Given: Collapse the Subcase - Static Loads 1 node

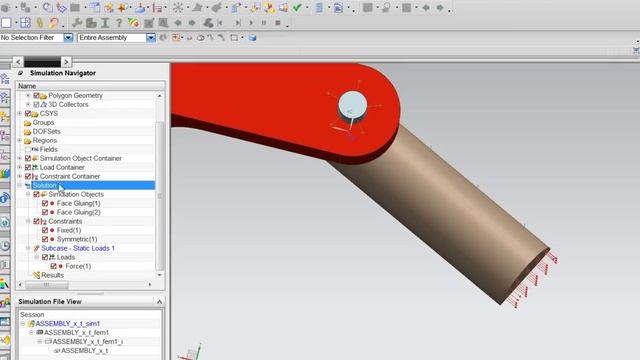Looking at the screenshot, I should pos(28,248).
